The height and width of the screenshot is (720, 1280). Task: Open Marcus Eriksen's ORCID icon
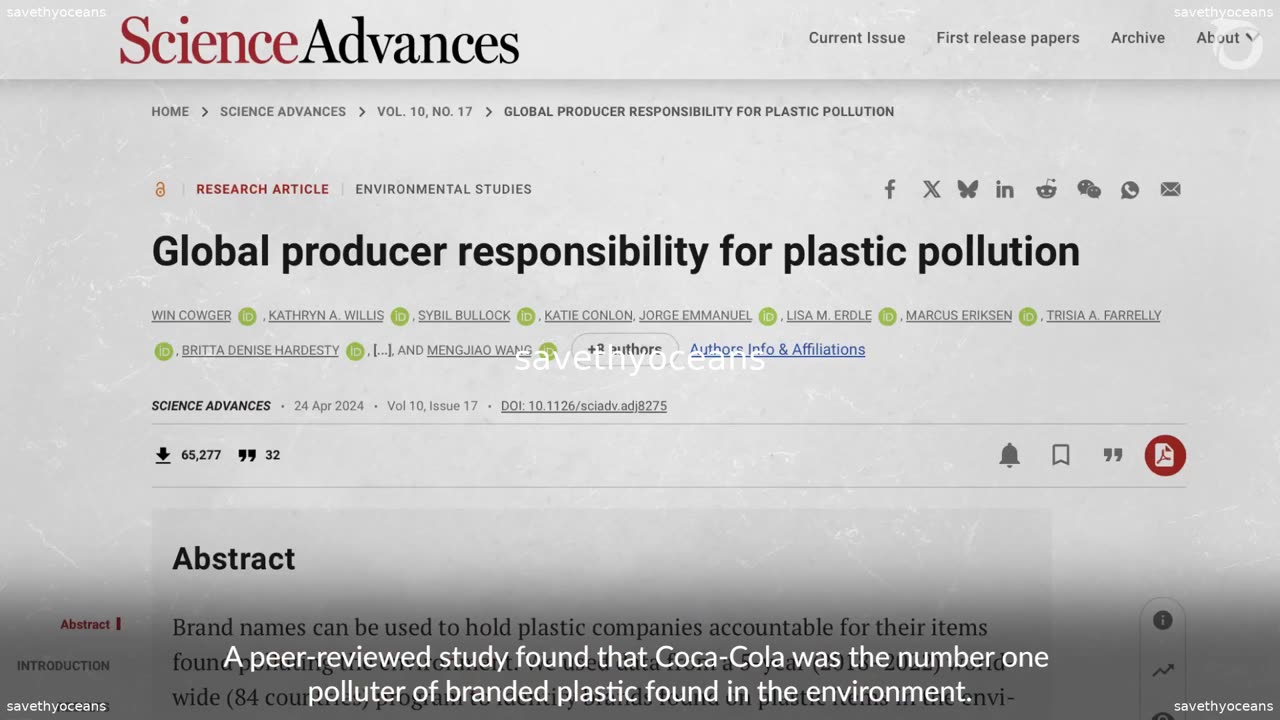tap(1028, 316)
